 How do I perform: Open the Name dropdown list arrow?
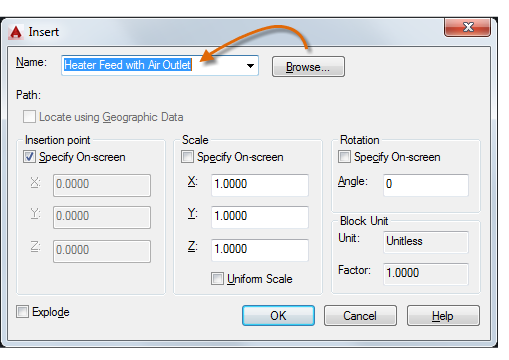pyautogui.click(x=250, y=66)
